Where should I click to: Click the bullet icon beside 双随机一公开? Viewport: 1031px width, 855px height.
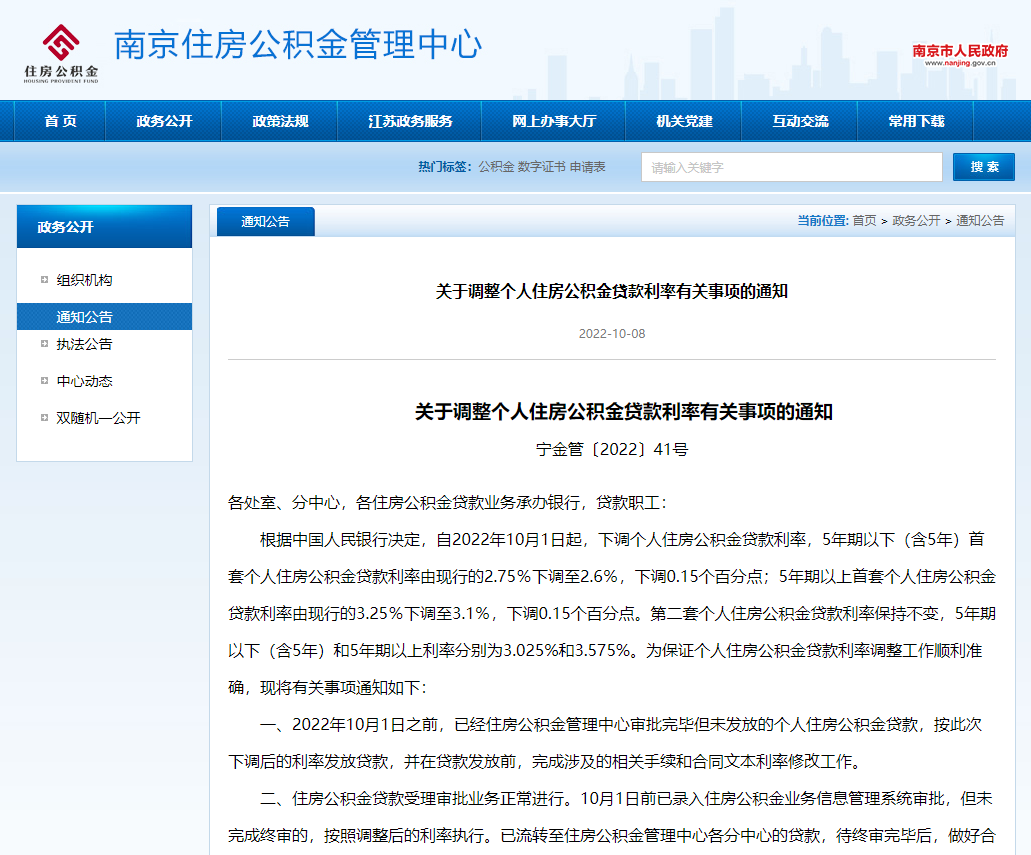pos(44,417)
